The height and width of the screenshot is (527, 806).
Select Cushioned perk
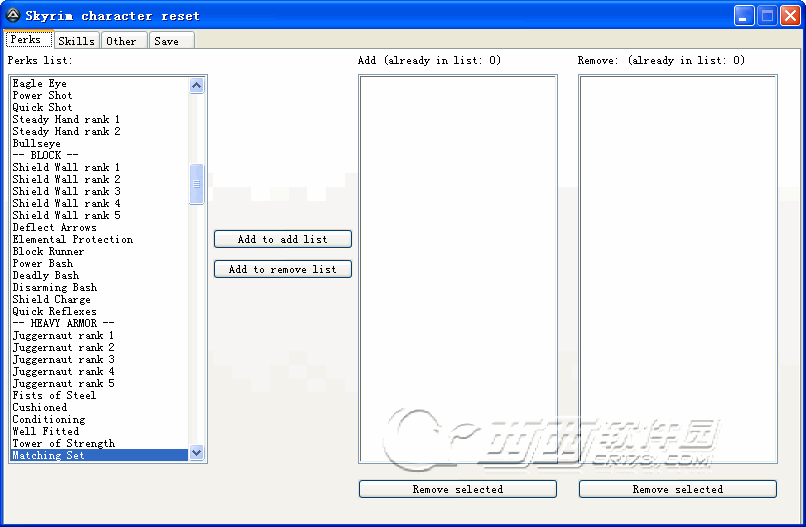click(100, 407)
